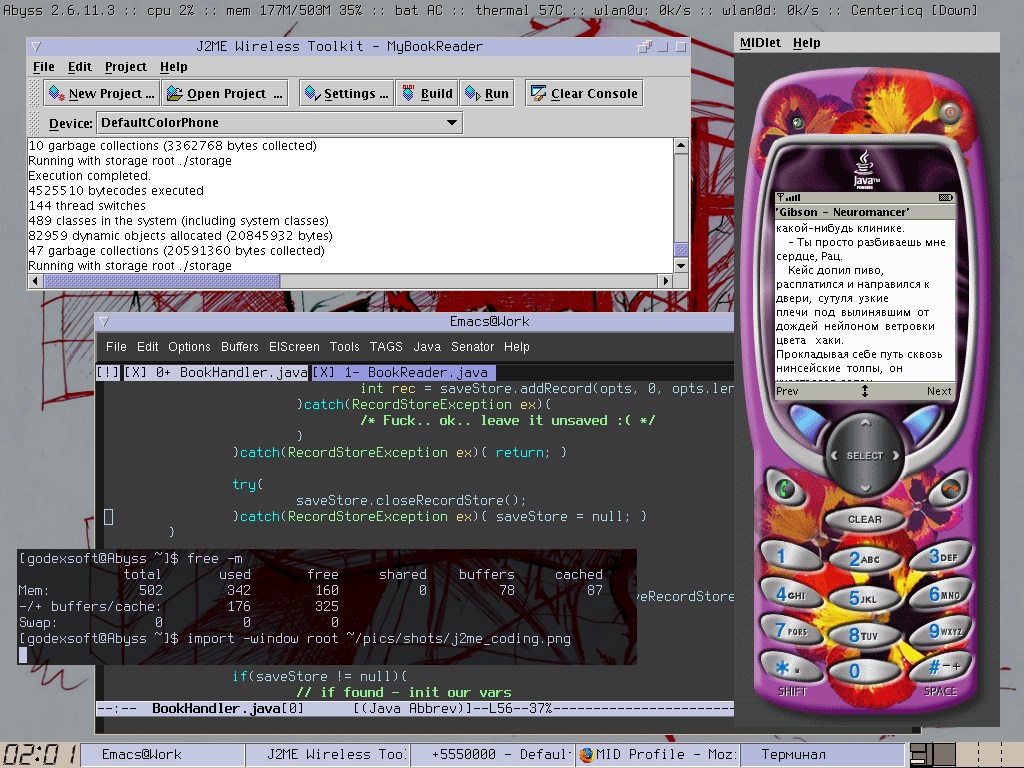Run the project from the toolbar
The width and height of the screenshot is (1024, 768).
[486, 94]
